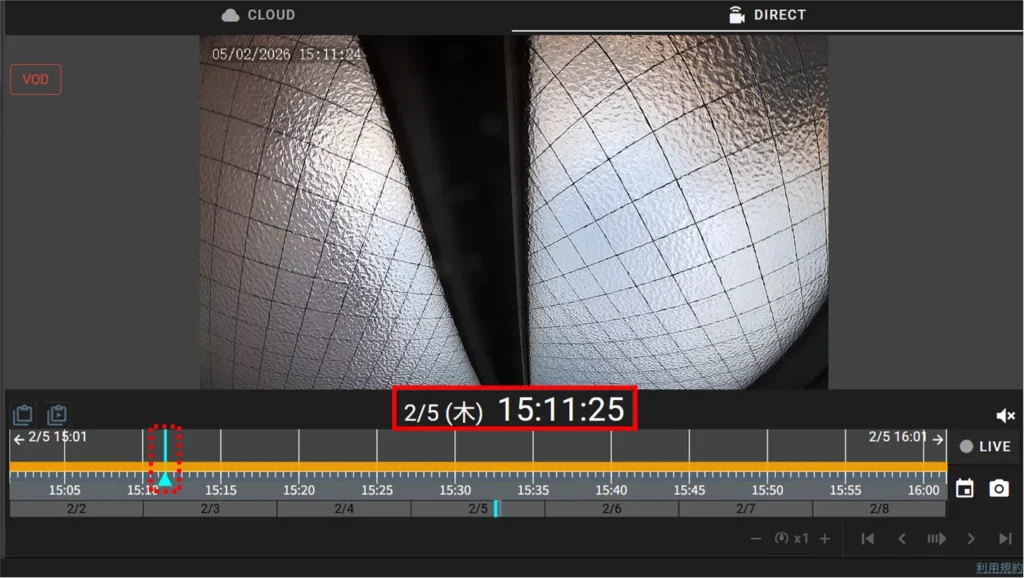Switch to LIVE view

(x=984, y=447)
